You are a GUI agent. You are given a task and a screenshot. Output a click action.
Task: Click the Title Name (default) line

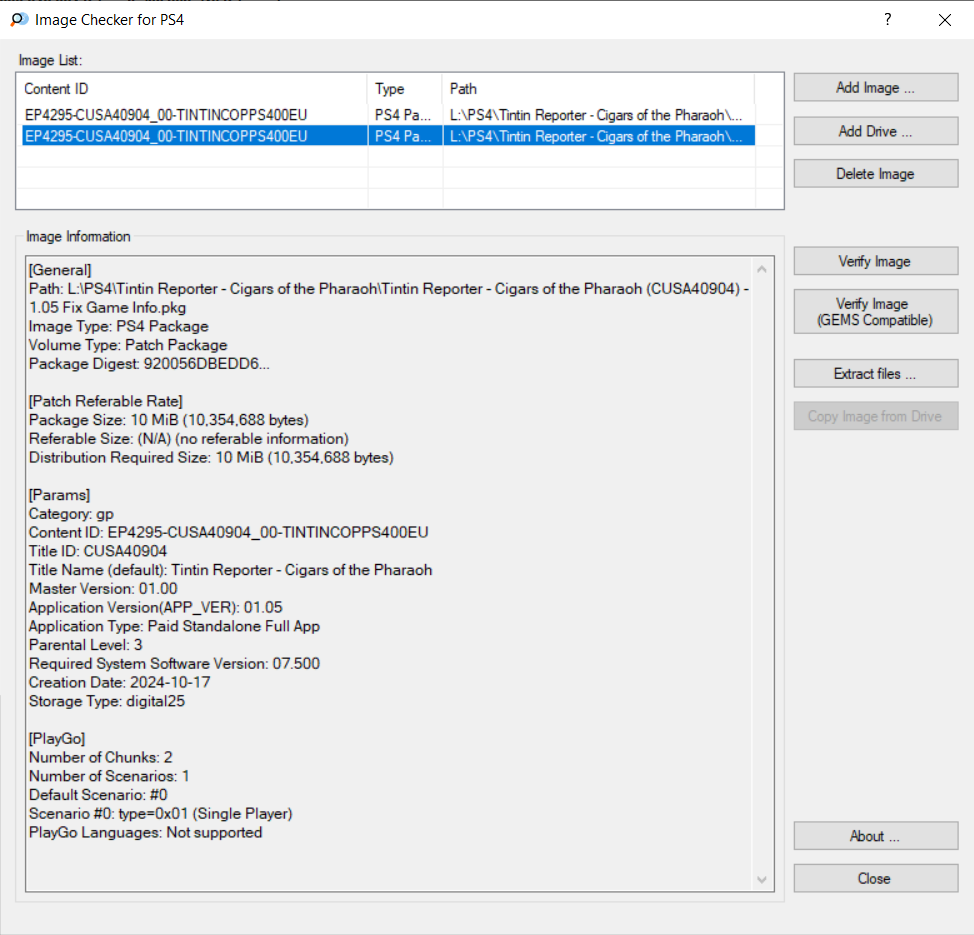[x=230, y=570]
